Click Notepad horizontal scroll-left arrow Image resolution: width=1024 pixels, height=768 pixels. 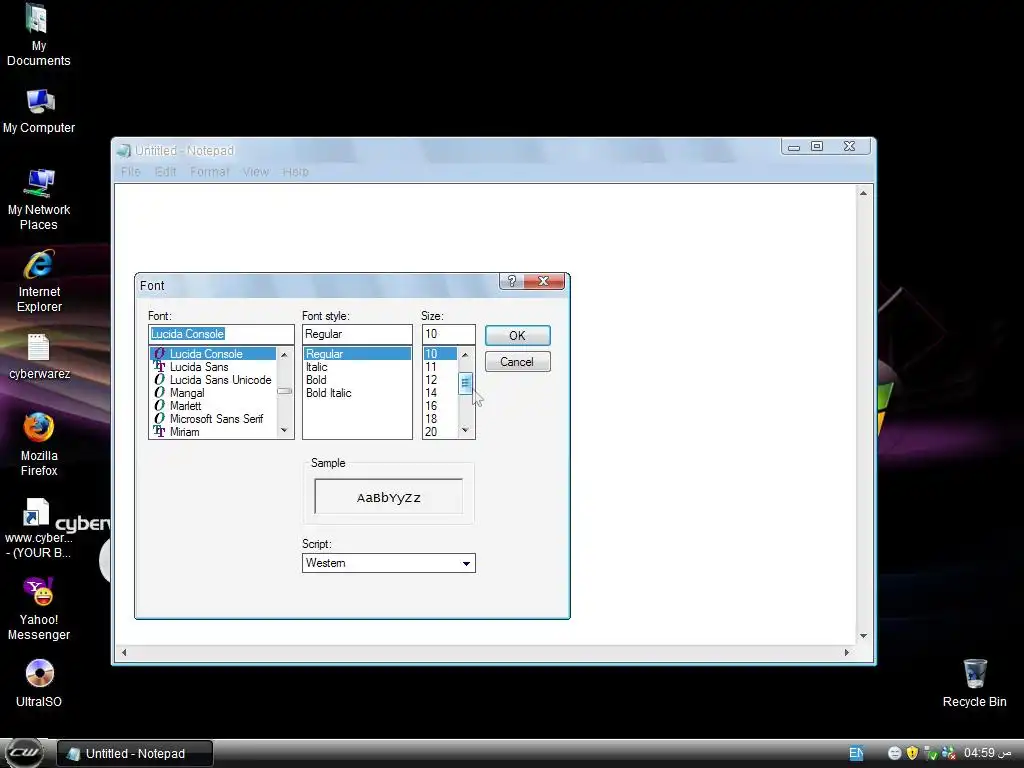(124, 652)
